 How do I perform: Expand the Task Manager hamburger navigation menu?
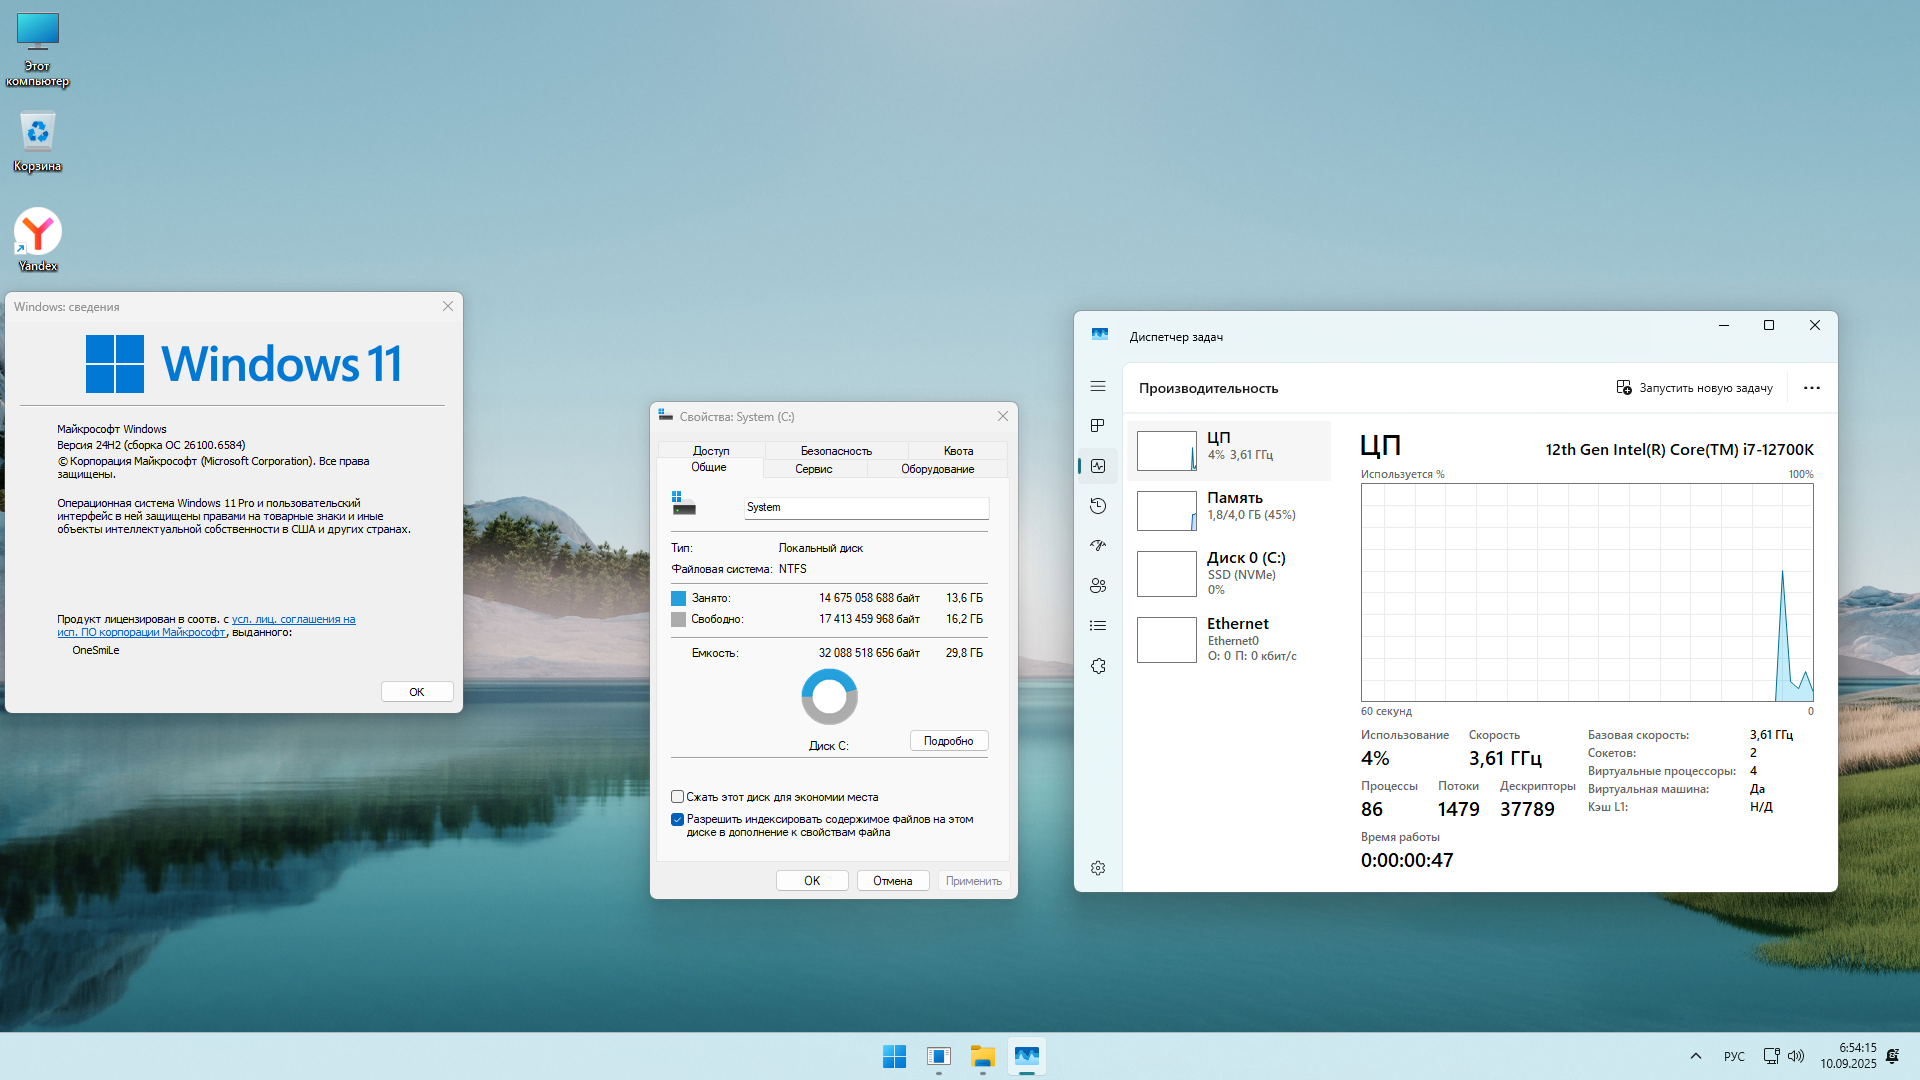(1098, 386)
